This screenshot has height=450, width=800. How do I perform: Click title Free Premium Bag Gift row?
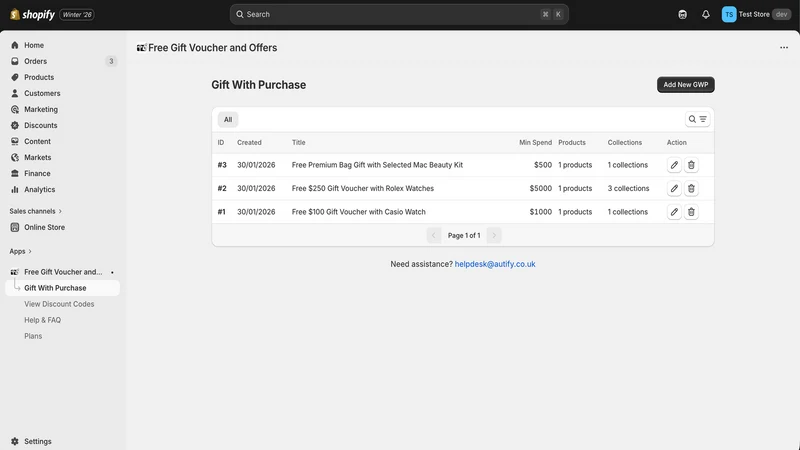tap(377, 165)
